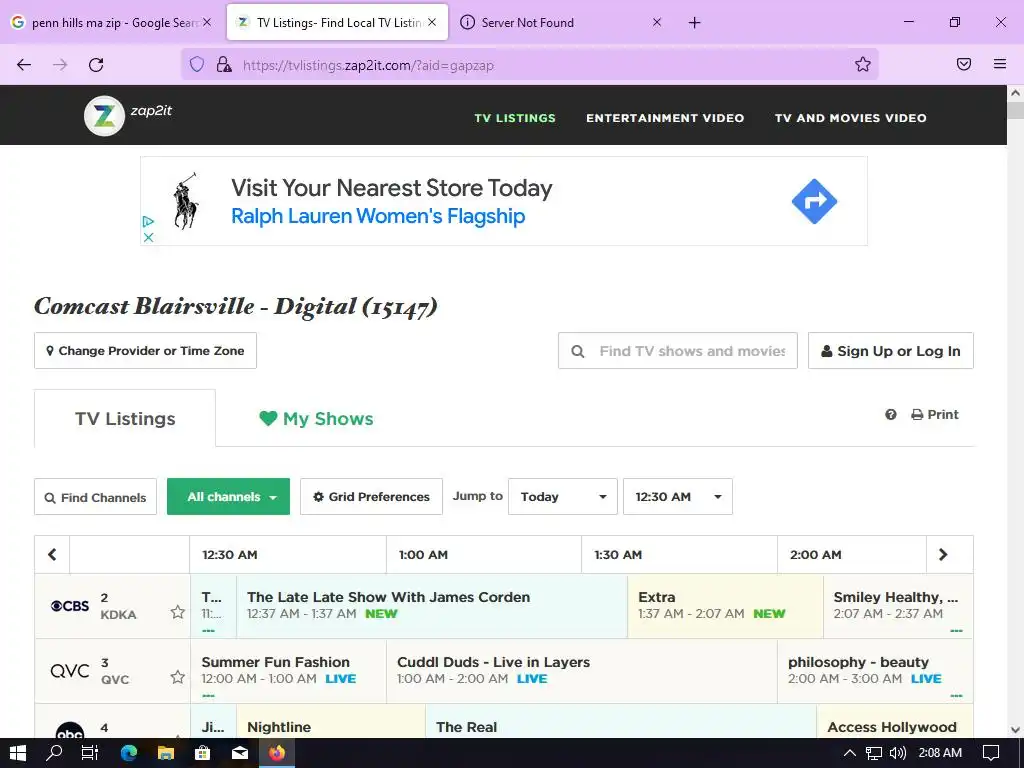Image resolution: width=1024 pixels, height=768 pixels.
Task: Close the Ralph Lauren advertisement
Action: pos(148,237)
